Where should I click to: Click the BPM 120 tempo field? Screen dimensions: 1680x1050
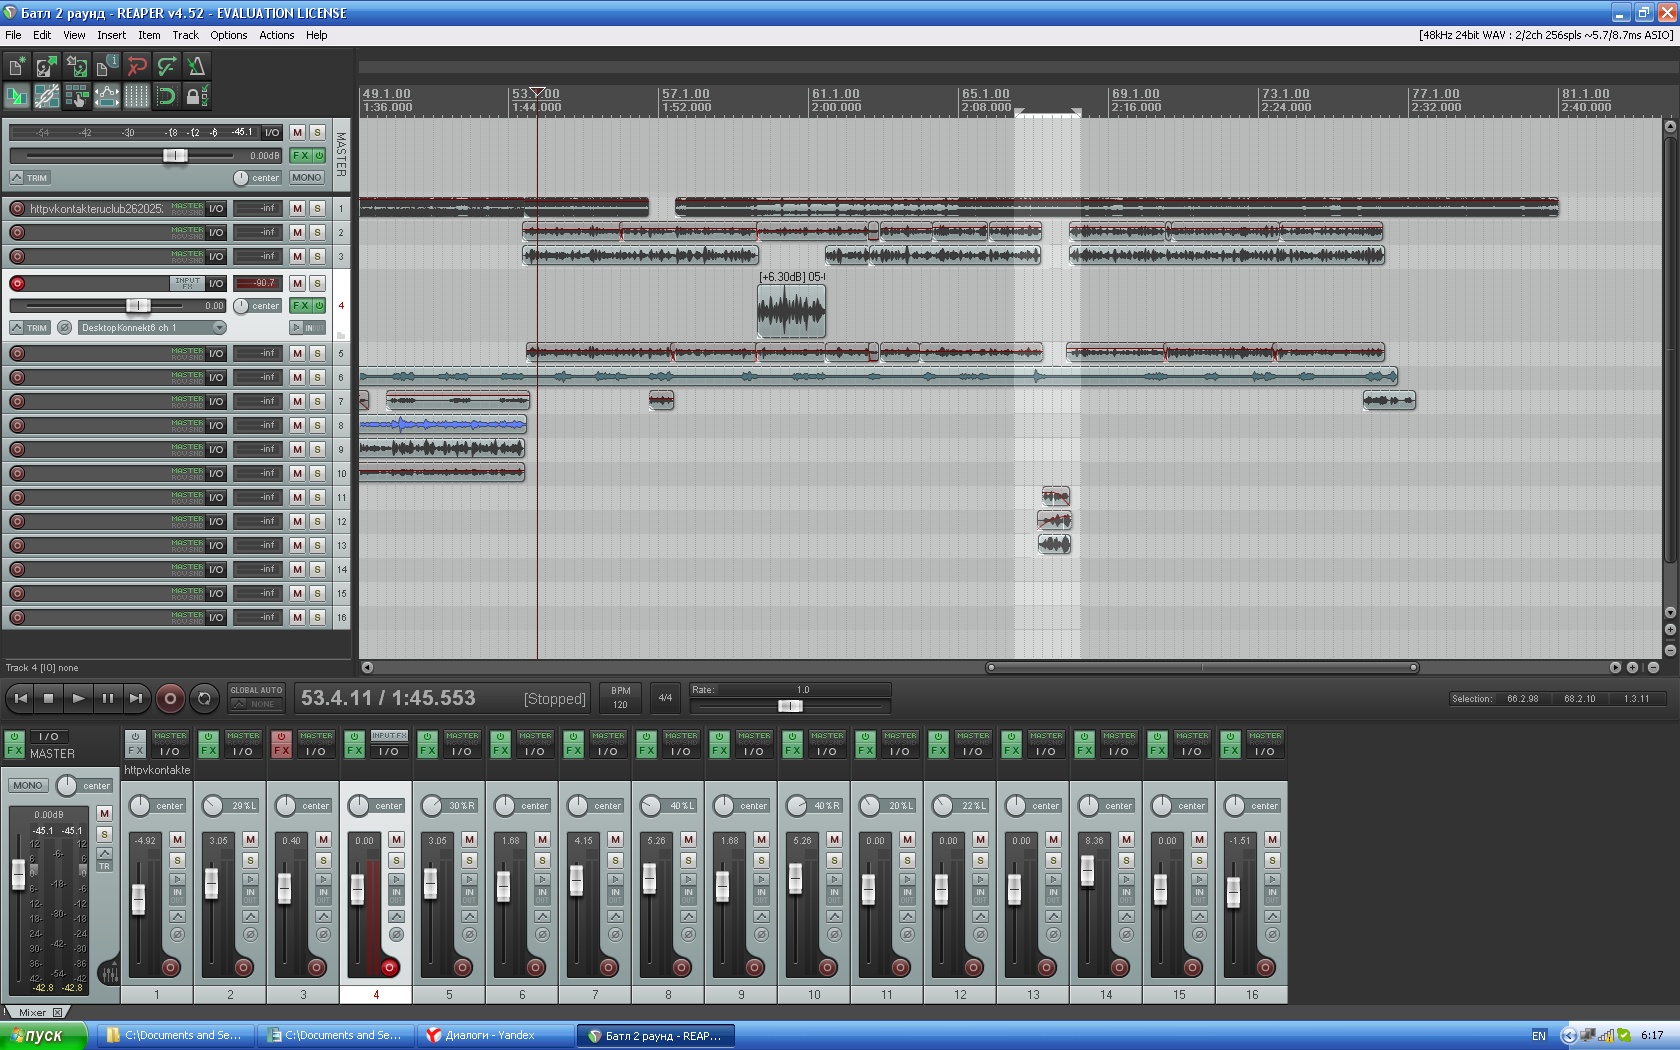(620, 698)
